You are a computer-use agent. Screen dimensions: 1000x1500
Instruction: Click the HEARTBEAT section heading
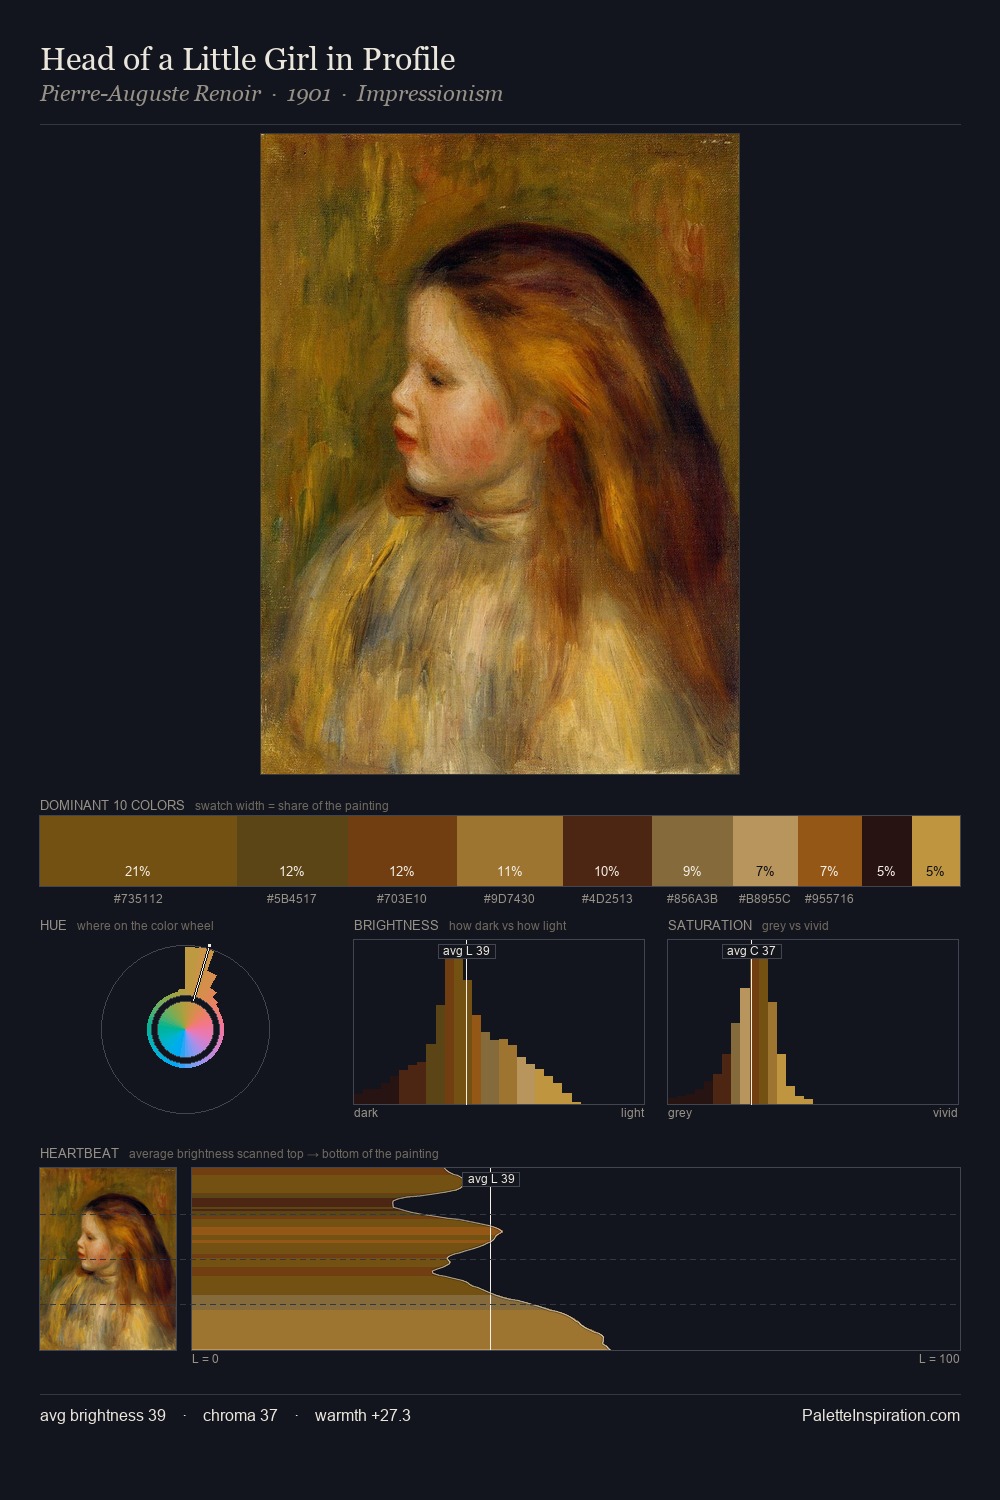click(79, 1153)
